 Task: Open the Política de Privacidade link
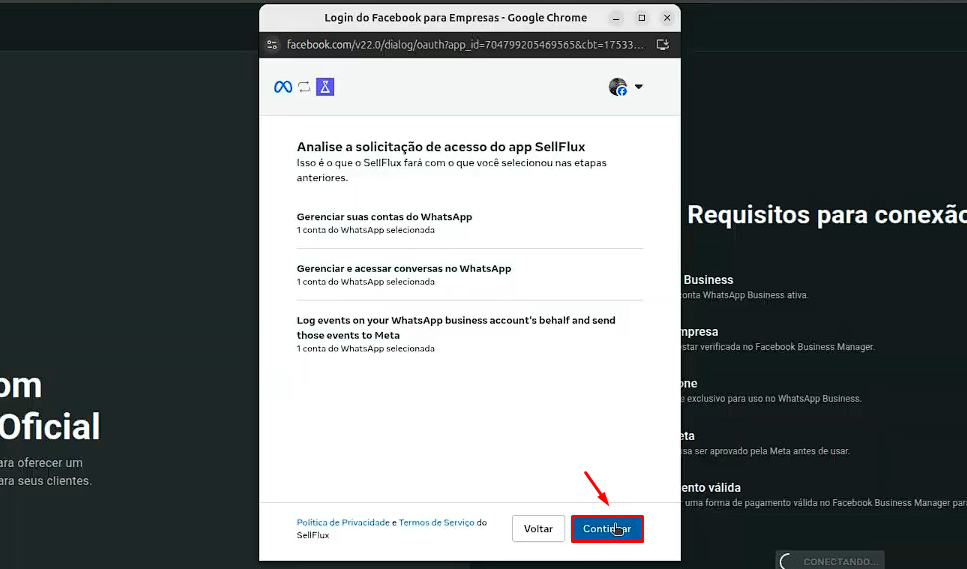(342, 522)
